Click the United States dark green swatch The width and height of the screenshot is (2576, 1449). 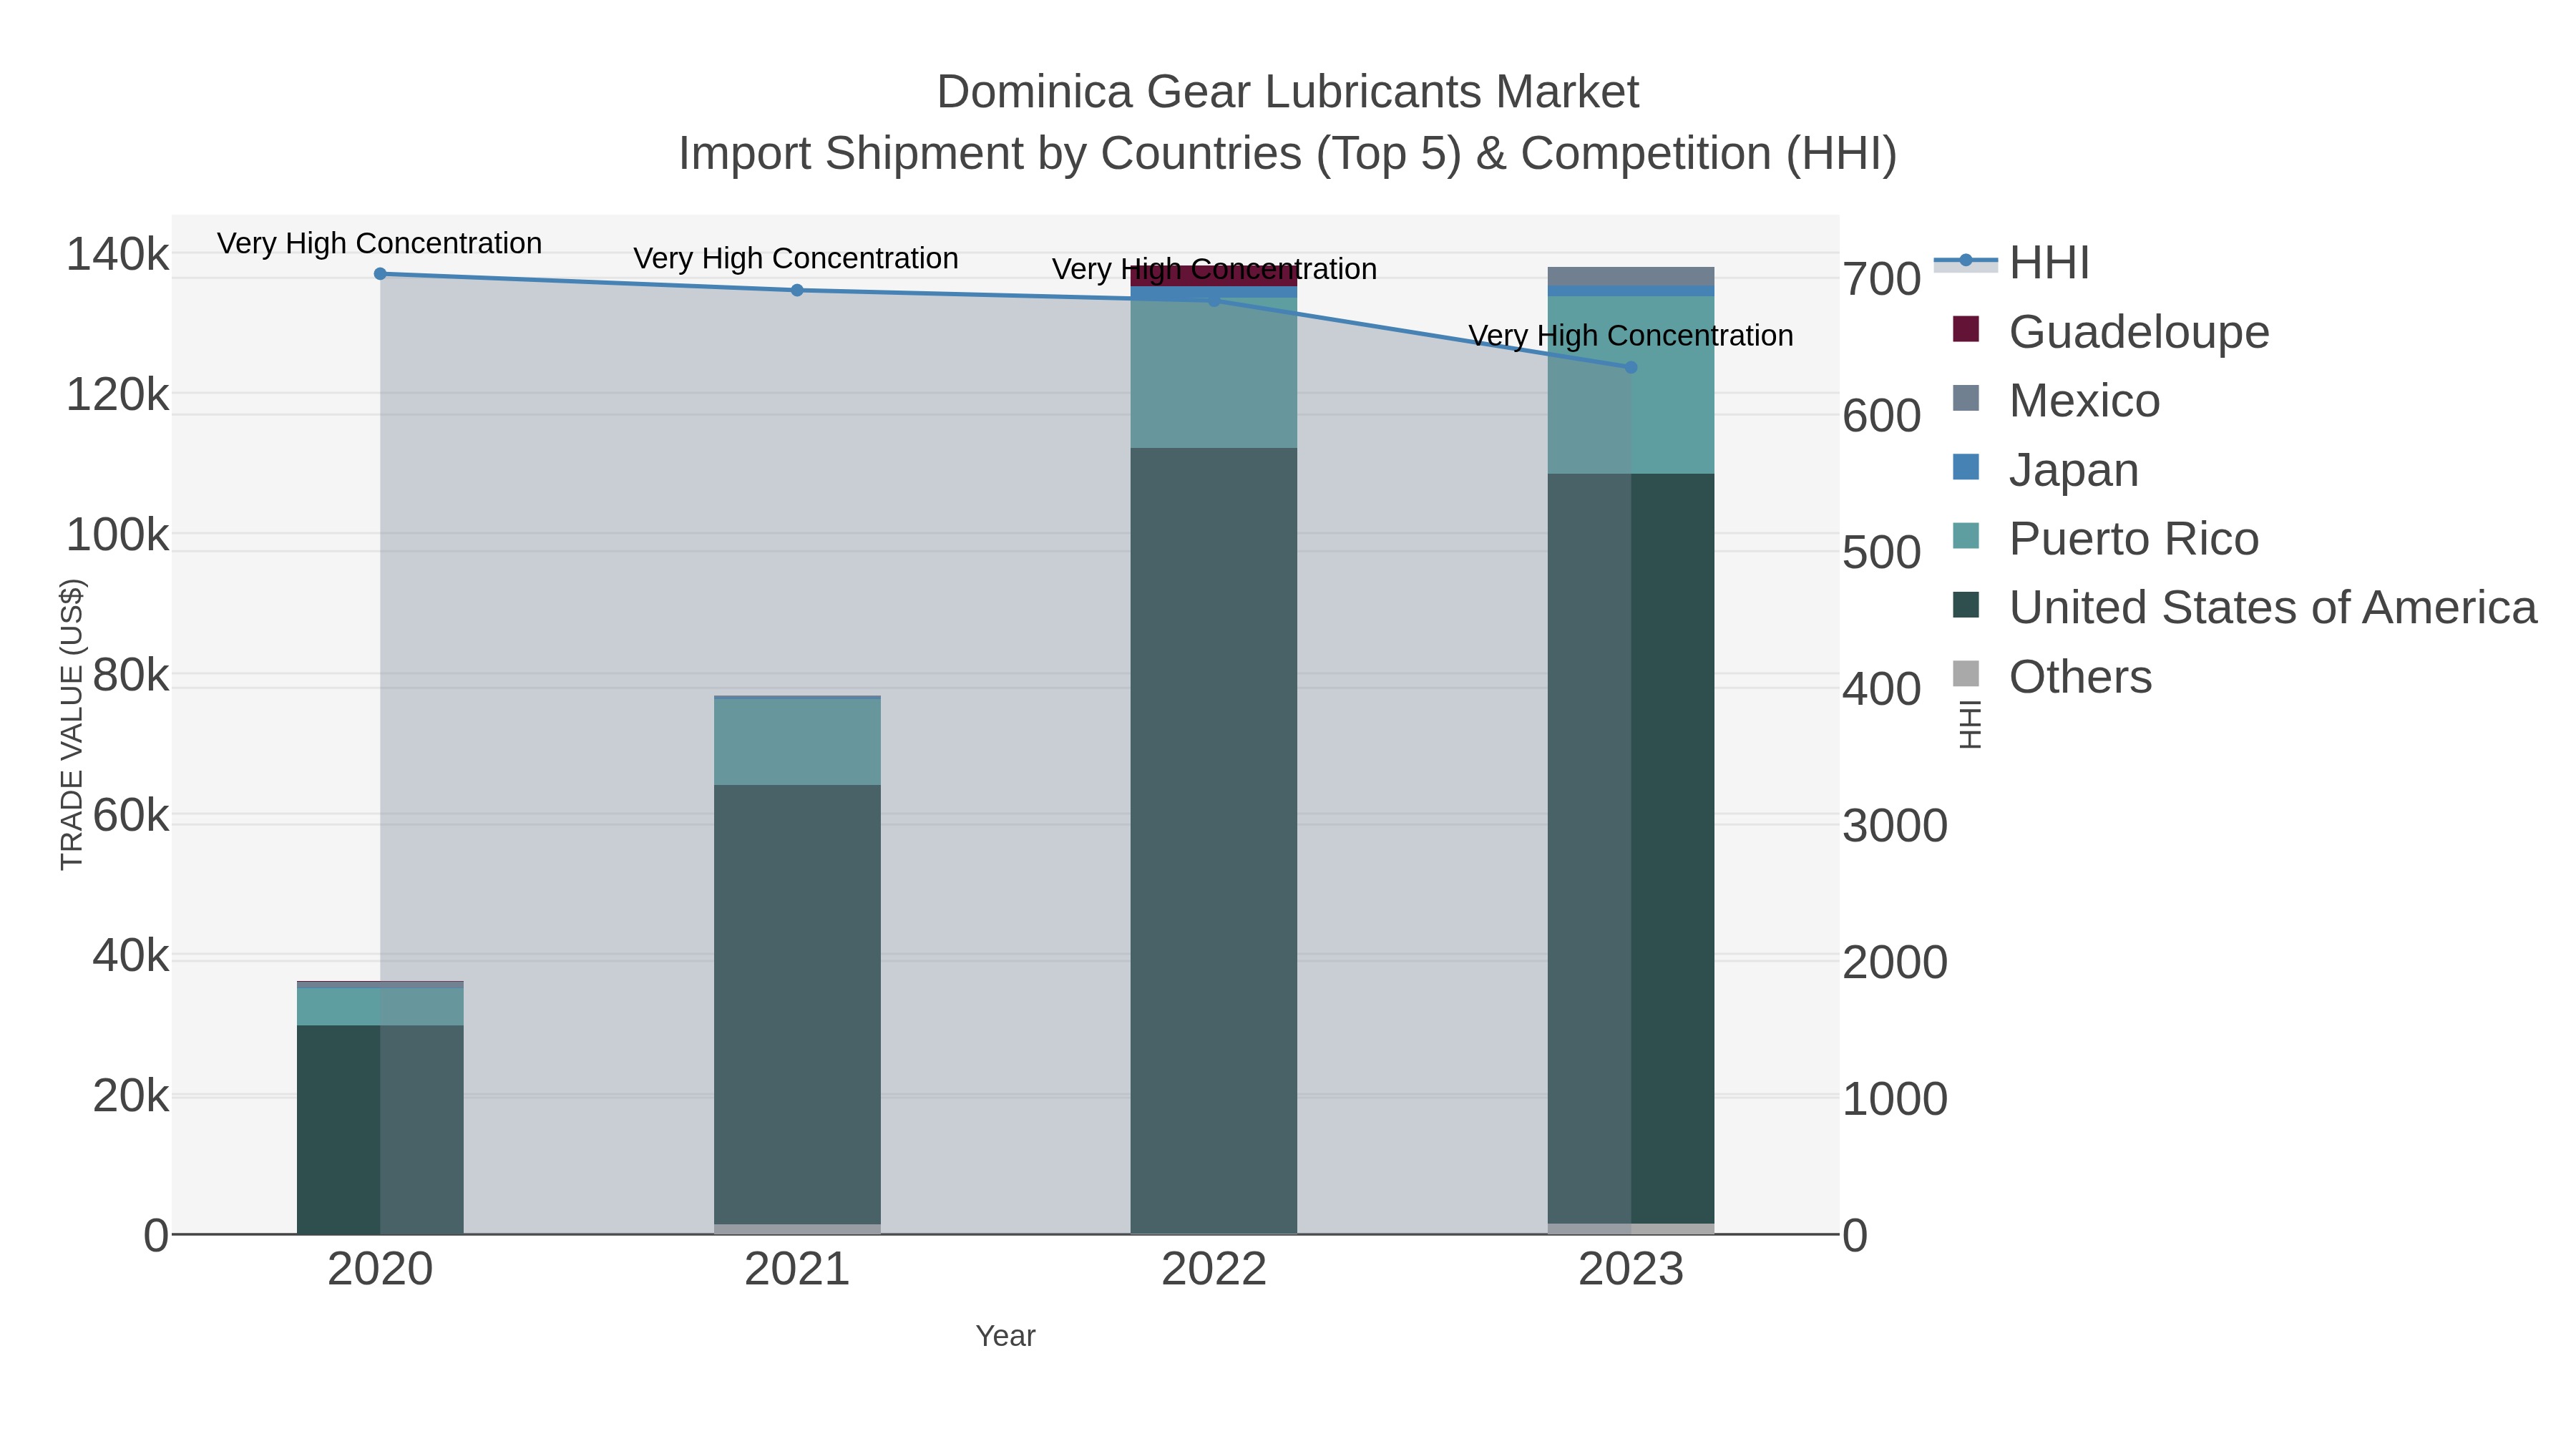pos(1966,605)
